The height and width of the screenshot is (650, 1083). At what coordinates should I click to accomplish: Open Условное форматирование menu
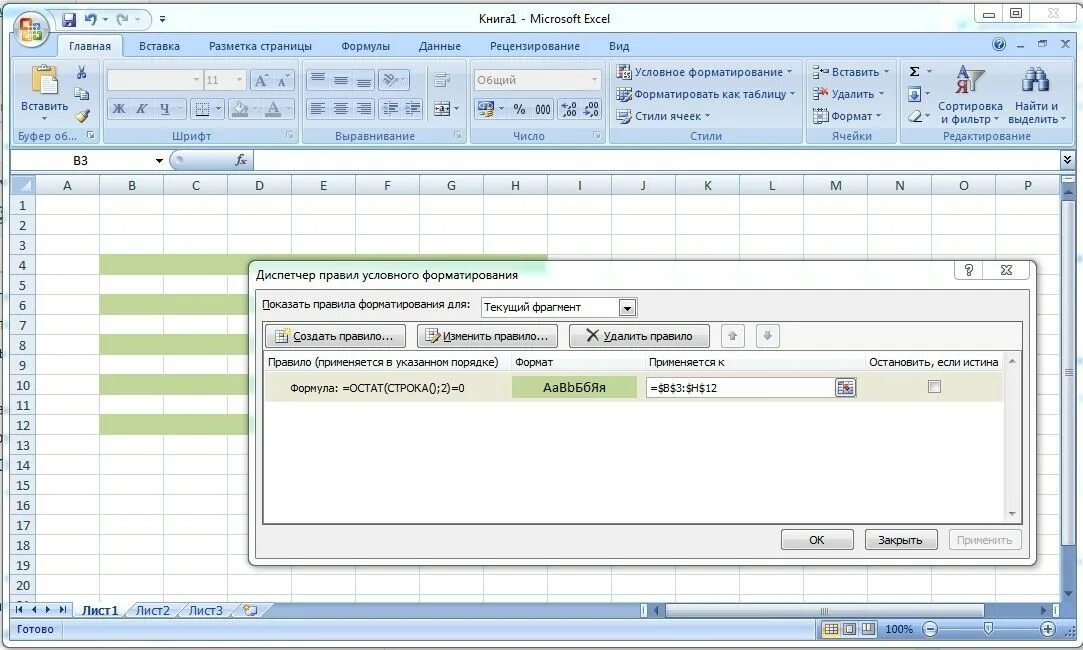click(705, 72)
